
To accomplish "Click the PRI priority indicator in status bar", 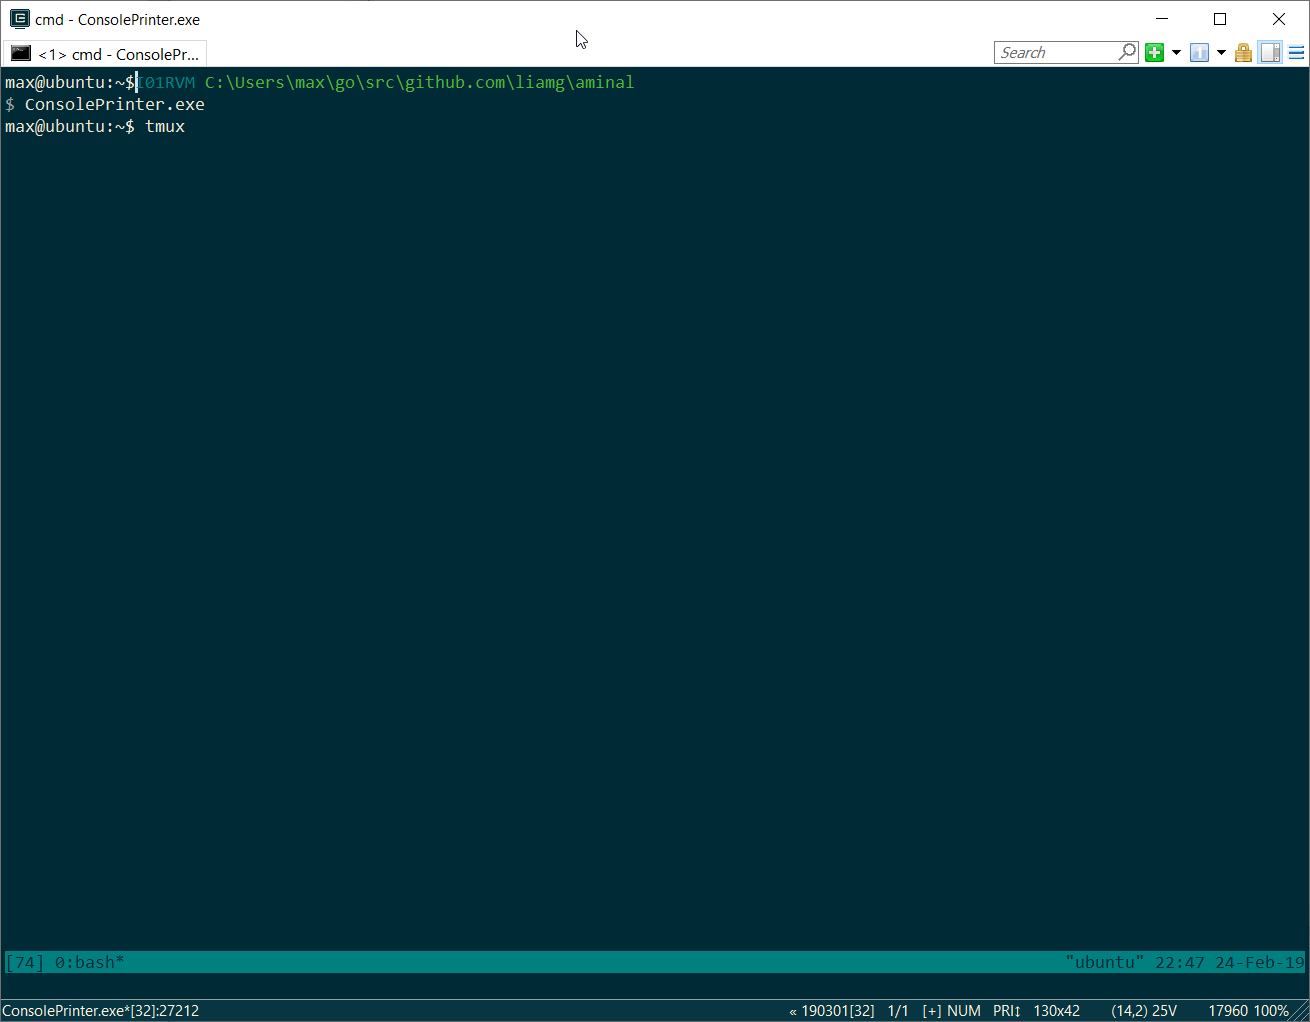I will [1005, 1011].
